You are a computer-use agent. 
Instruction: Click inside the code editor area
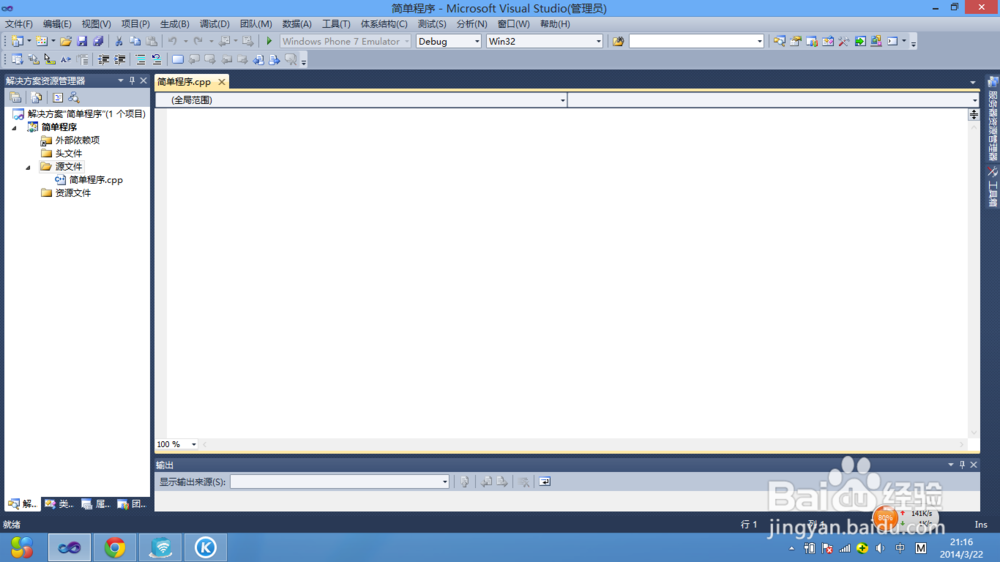568,274
